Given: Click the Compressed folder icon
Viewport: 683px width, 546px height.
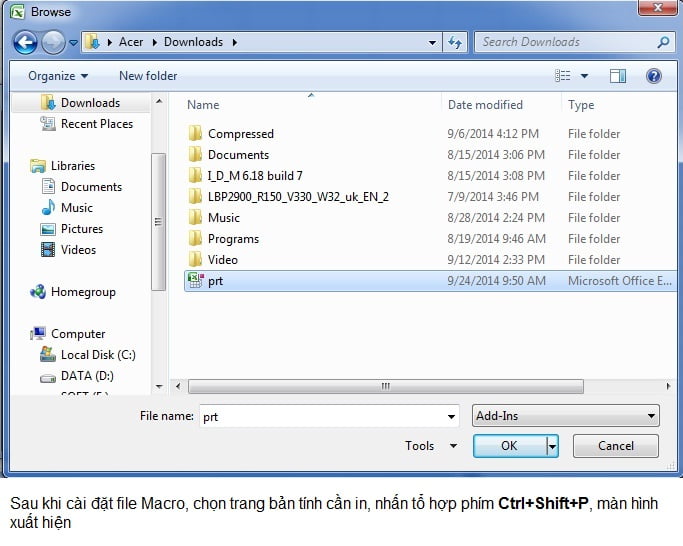Looking at the screenshot, I should point(195,134).
